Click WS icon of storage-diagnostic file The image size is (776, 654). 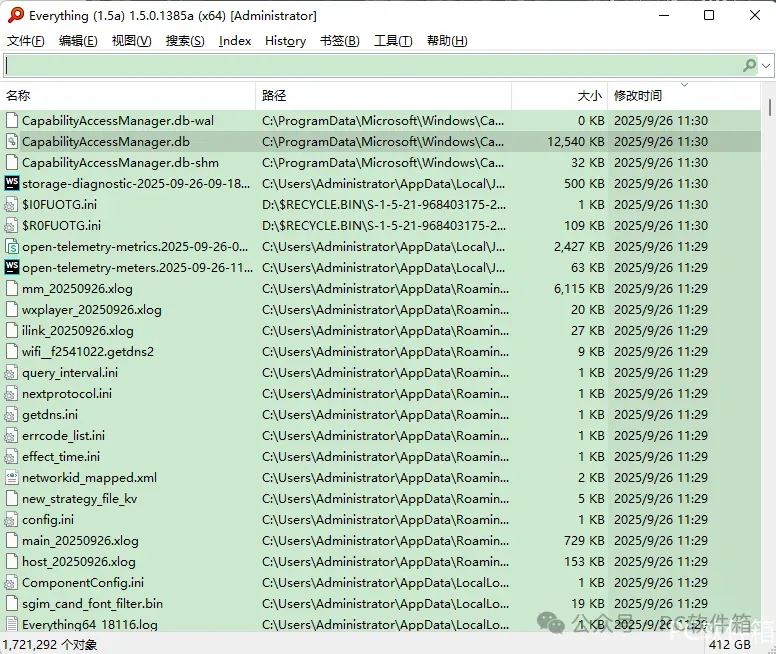pos(11,183)
